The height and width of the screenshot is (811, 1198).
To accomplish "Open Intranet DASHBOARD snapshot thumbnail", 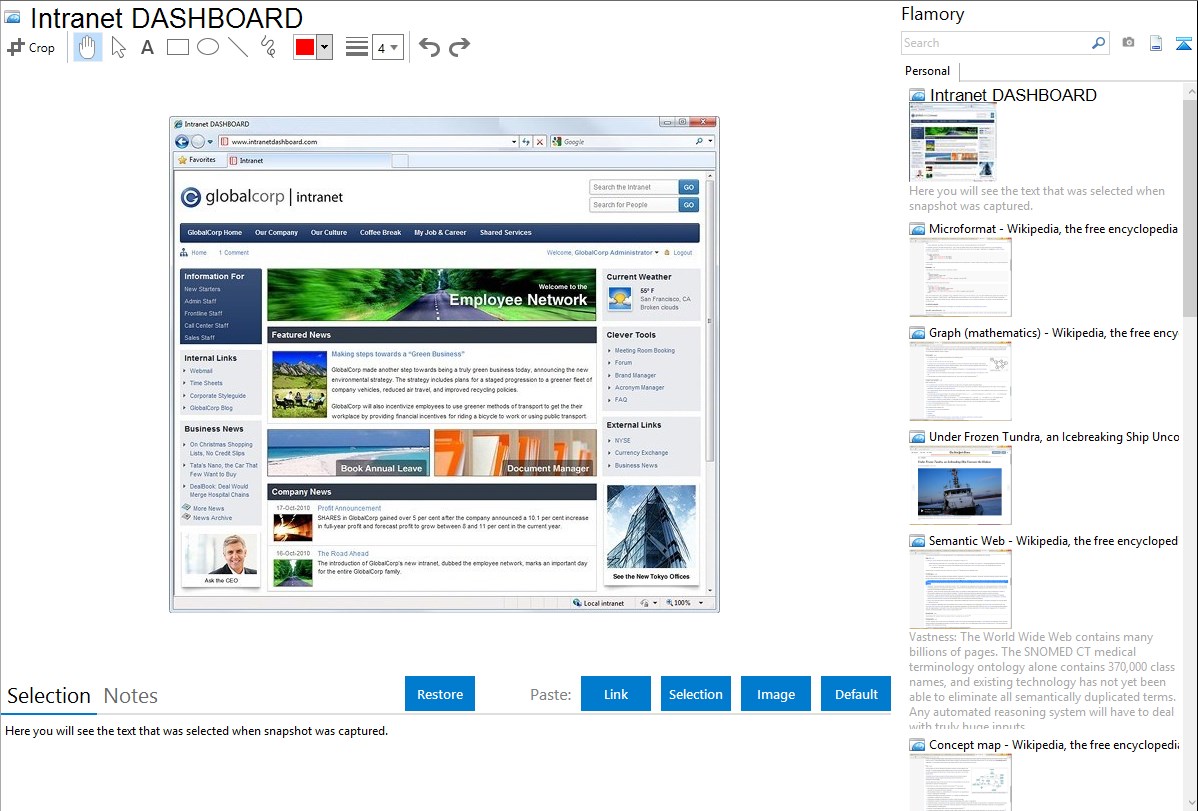I will click(953, 143).
